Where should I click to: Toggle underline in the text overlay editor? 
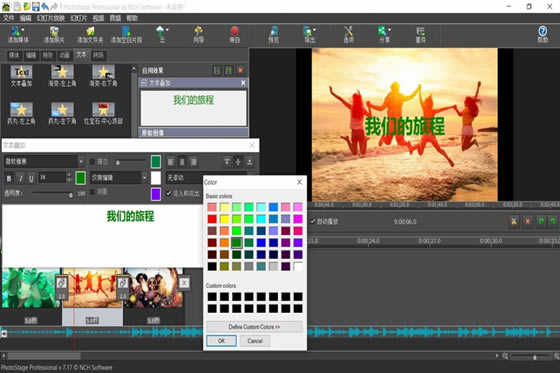tap(31, 178)
